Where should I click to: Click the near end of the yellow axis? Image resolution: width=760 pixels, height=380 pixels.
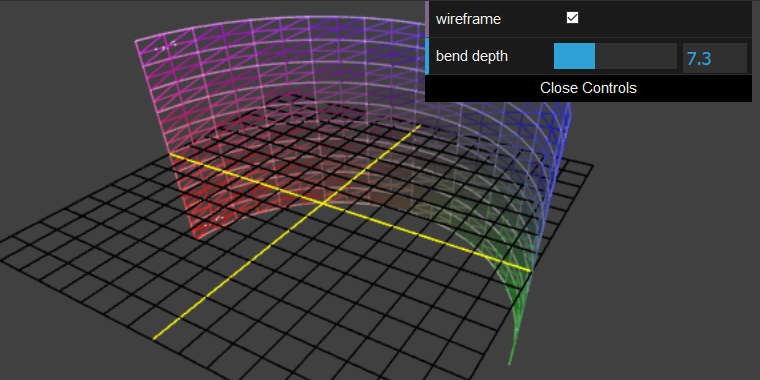pyautogui.click(x=154, y=338)
